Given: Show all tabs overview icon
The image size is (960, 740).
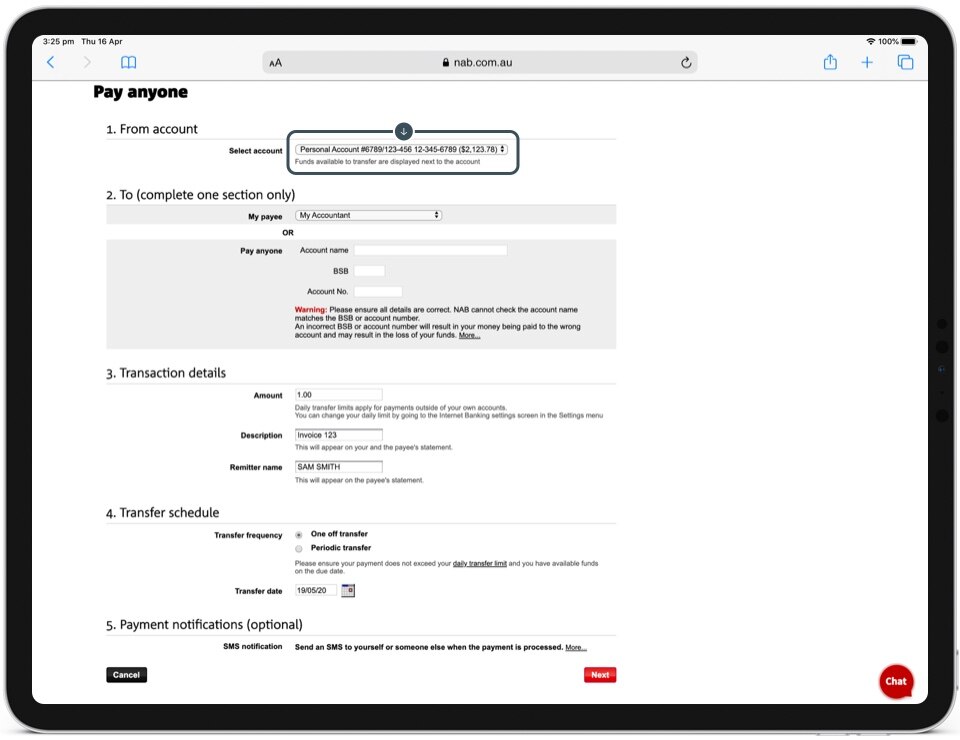Looking at the screenshot, I should pos(905,62).
